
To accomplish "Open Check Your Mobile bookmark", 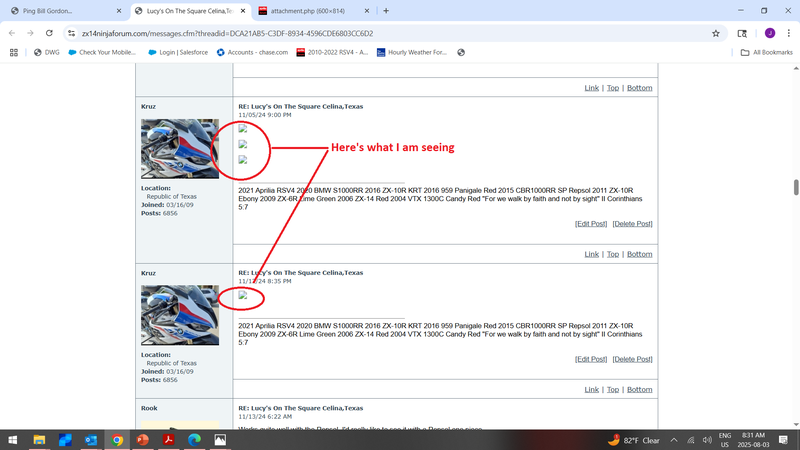I will [102, 52].
